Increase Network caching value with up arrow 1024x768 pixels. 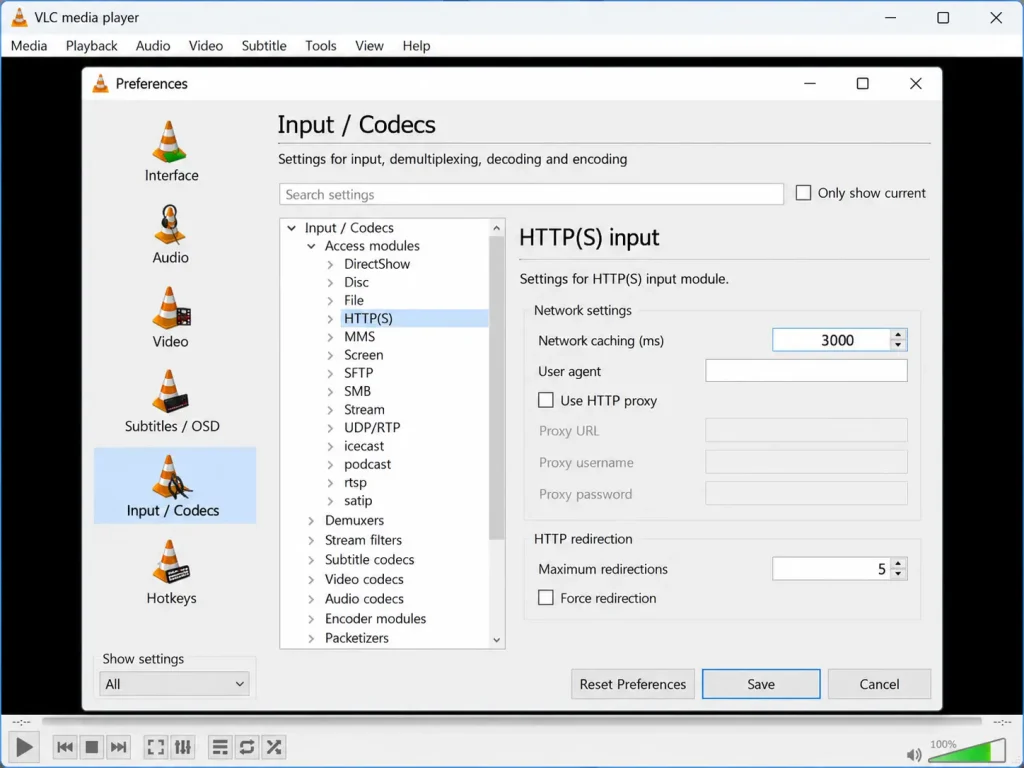pos(898,334)
